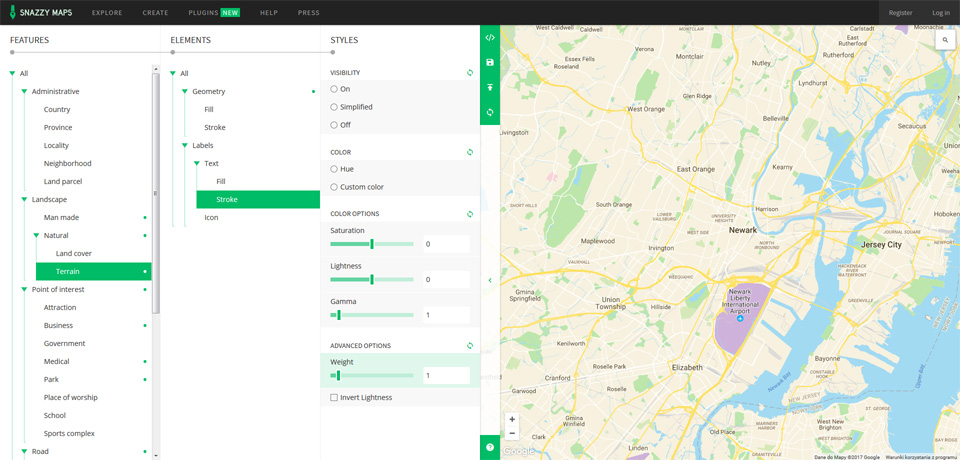Viewport: 960px width, 460px height.
Task: Collapse the All features tree node
Action: 12,74
